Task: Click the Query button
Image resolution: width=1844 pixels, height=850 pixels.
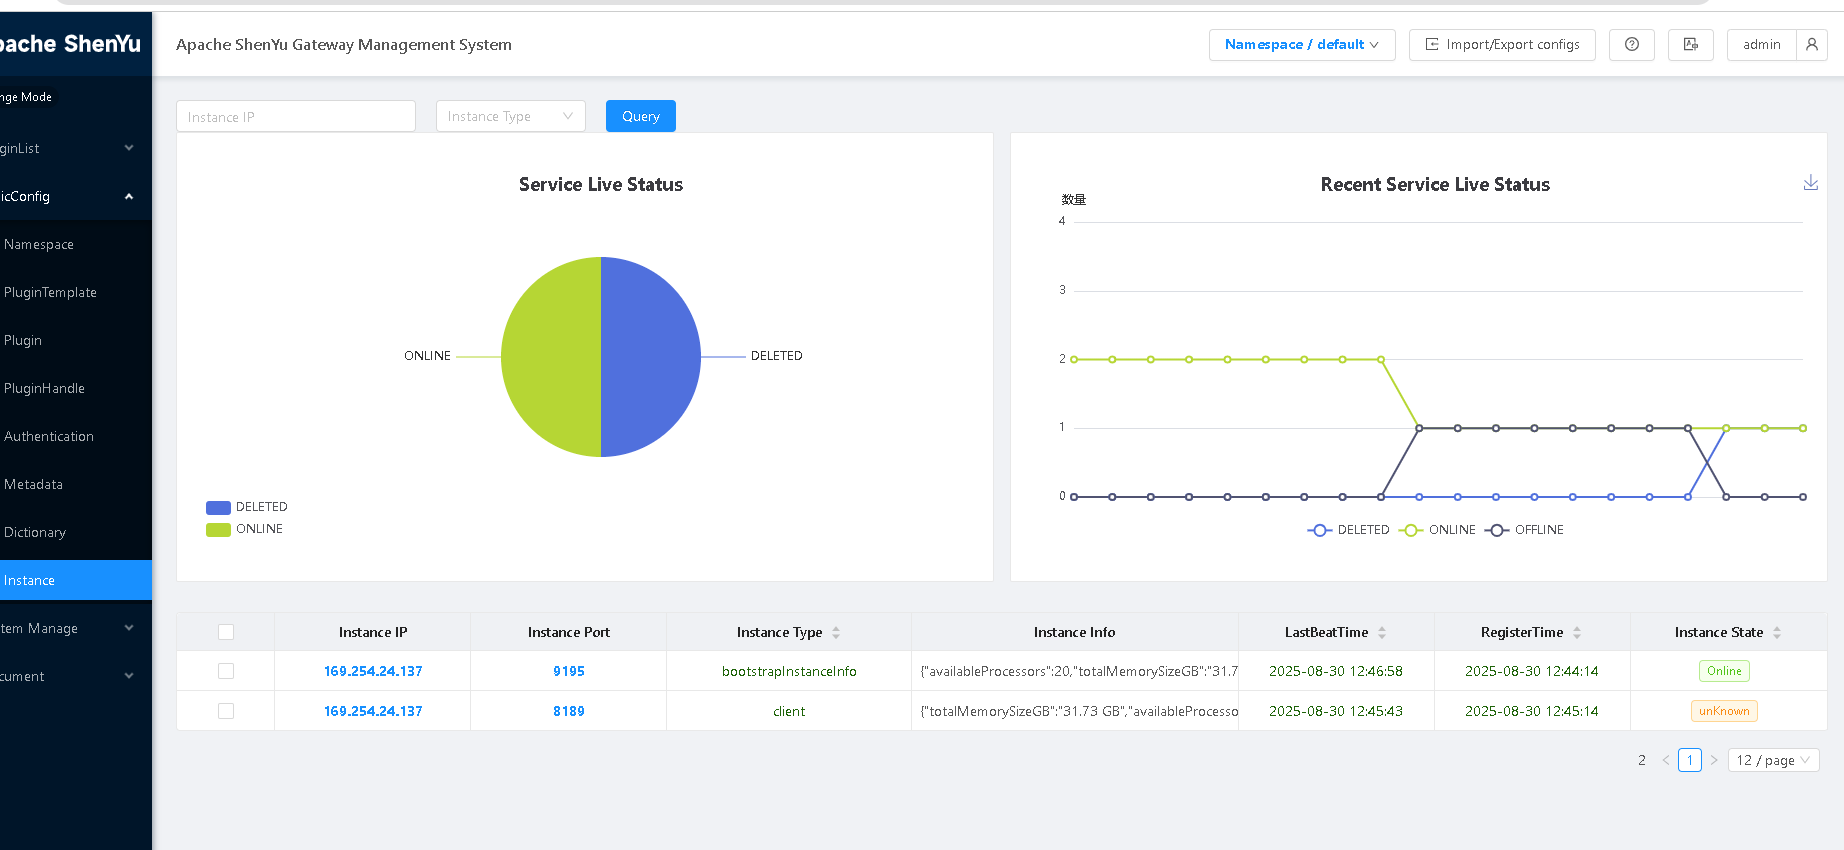Action: [640, 116]
